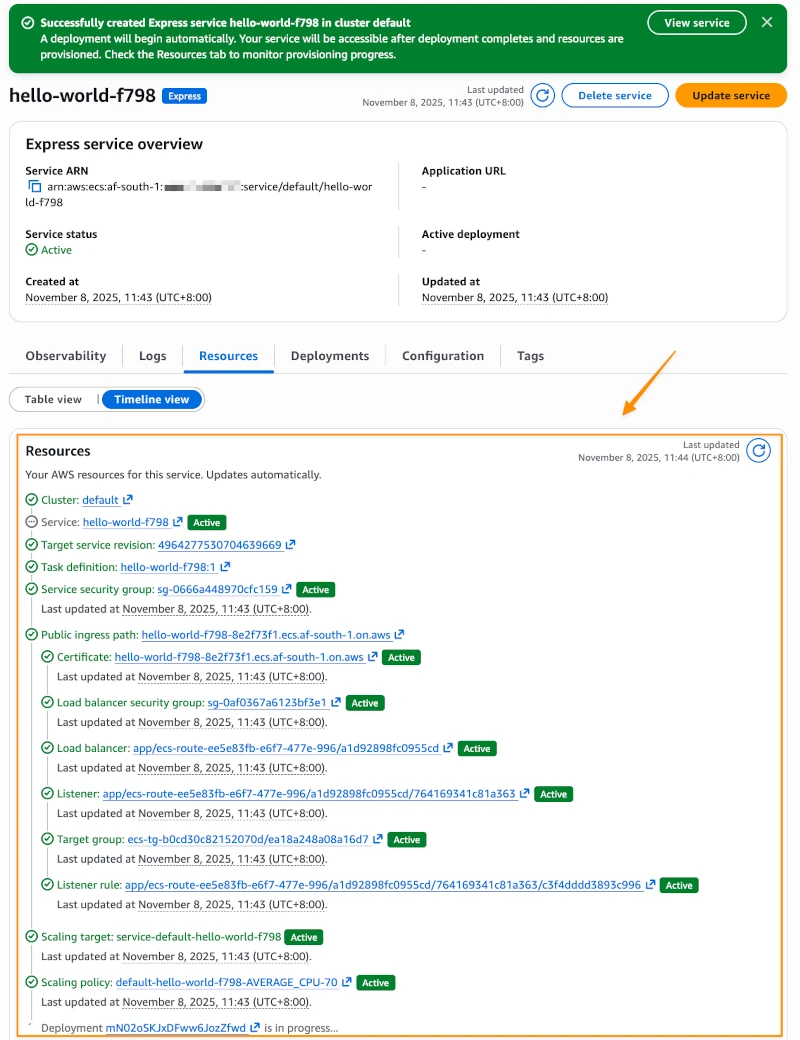This screenshot has height=1040, width=800.
Task: Click external link icon next to Cluster default
Action: click(x=128, y=500)
